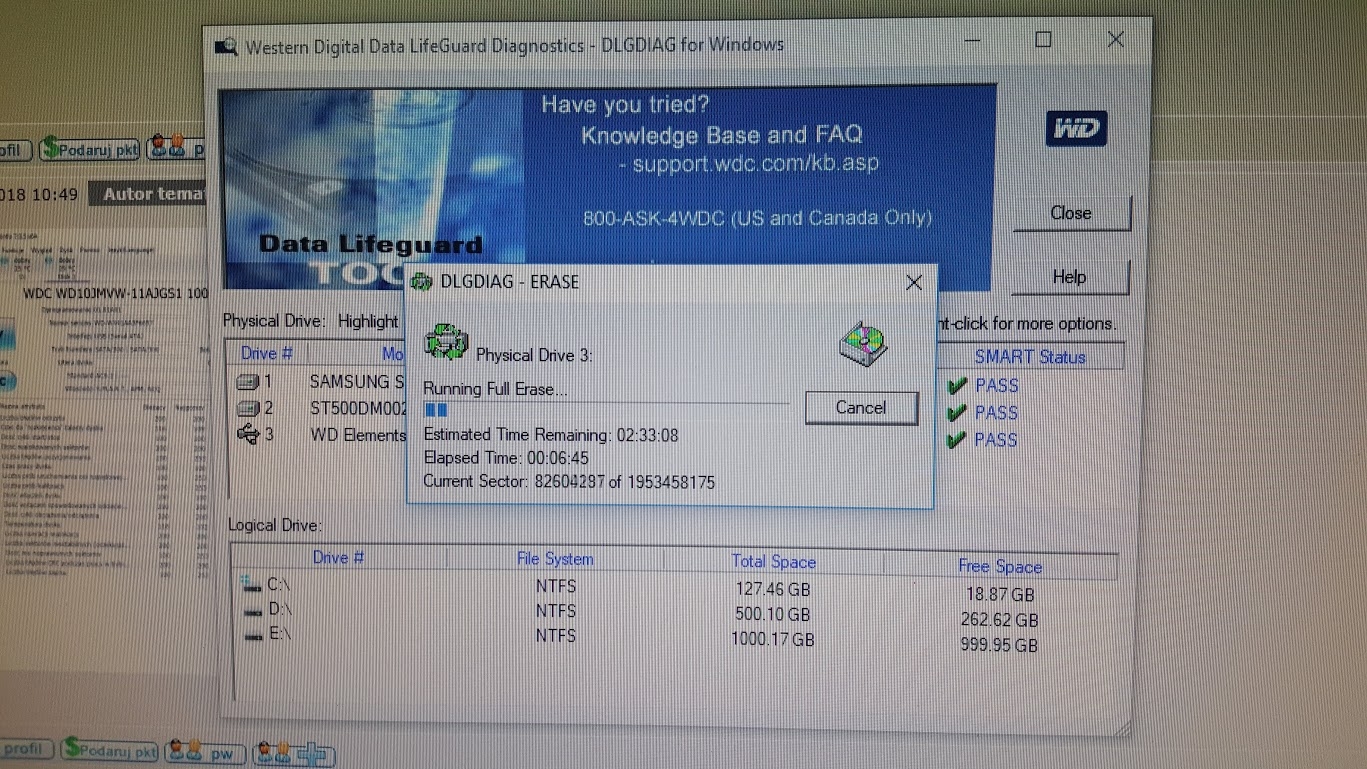
Task: Click the green check mark in the third PASS row
Action: [957, 440]
